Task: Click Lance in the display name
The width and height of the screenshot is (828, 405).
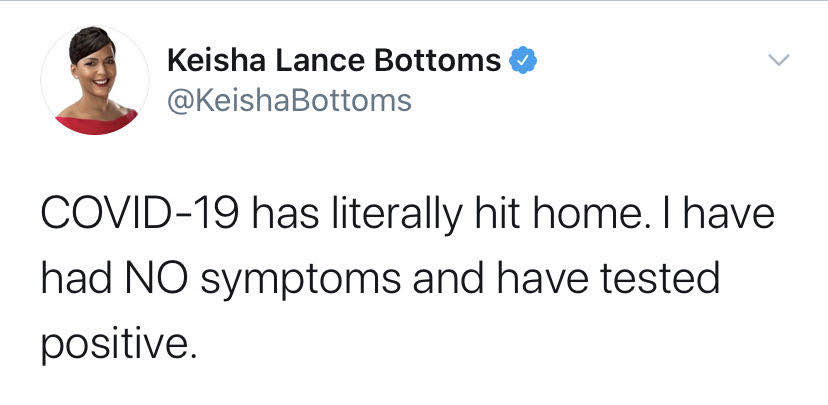Action: point(319,60)
